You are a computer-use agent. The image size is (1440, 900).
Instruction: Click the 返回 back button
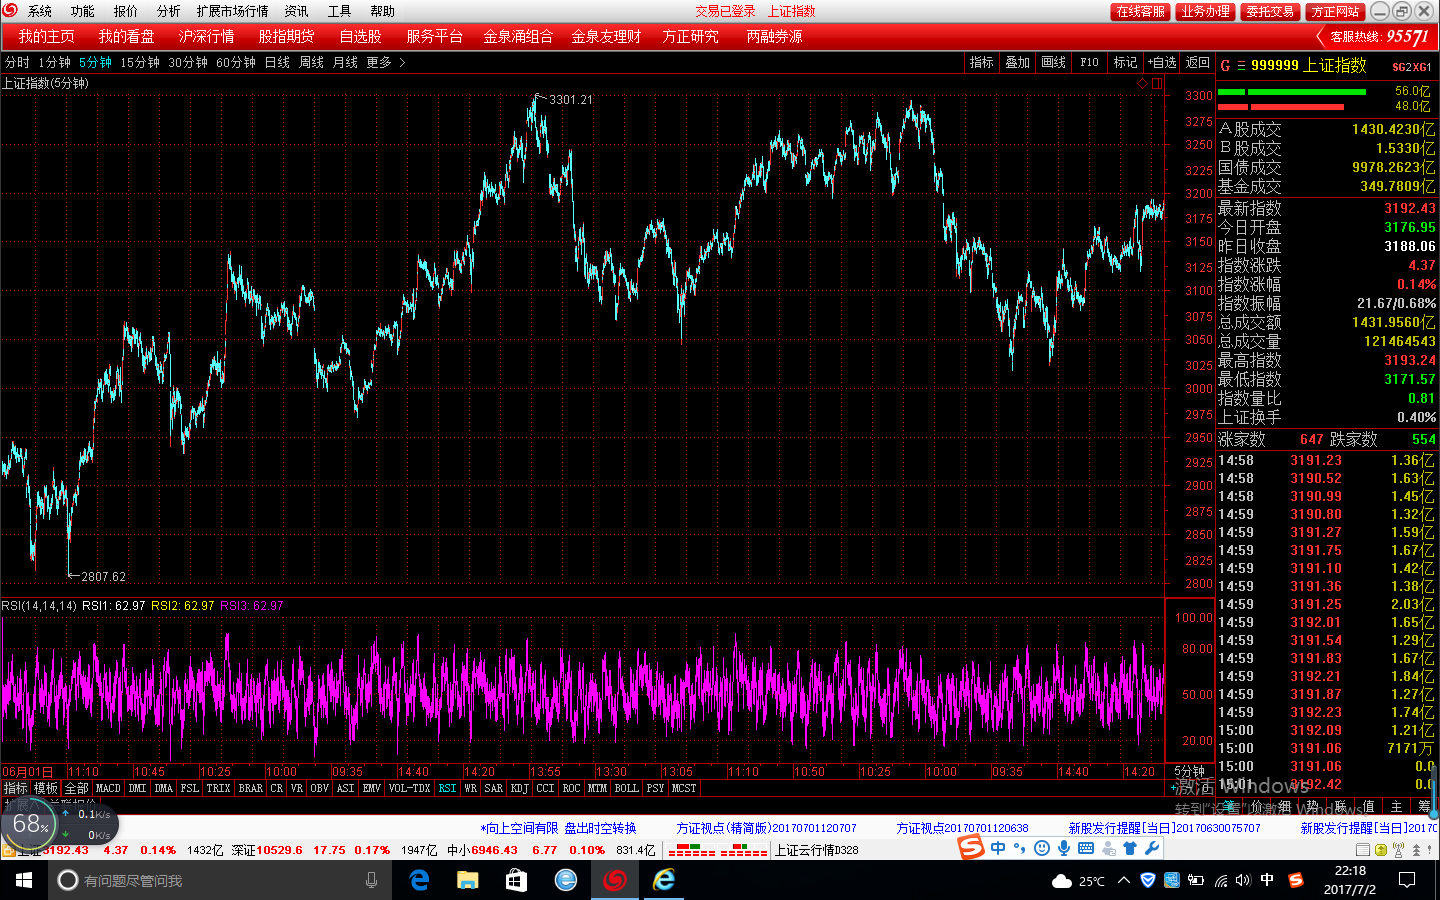tap(1197, 62)
